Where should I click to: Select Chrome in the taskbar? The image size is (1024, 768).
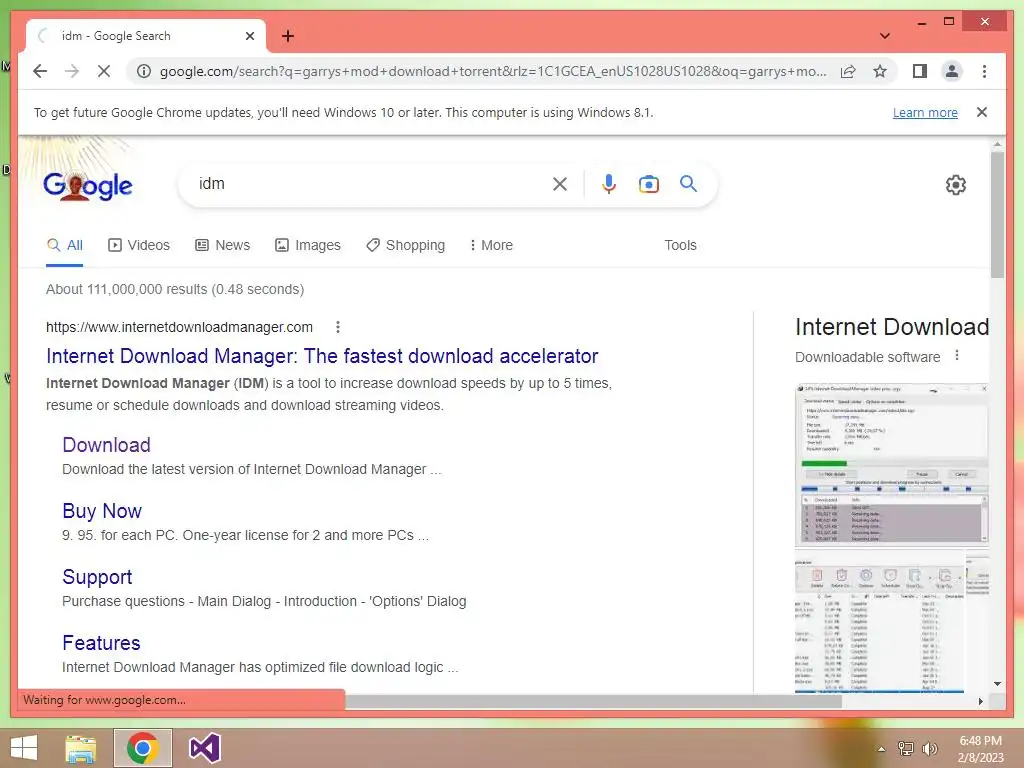(x=143, y=748)
